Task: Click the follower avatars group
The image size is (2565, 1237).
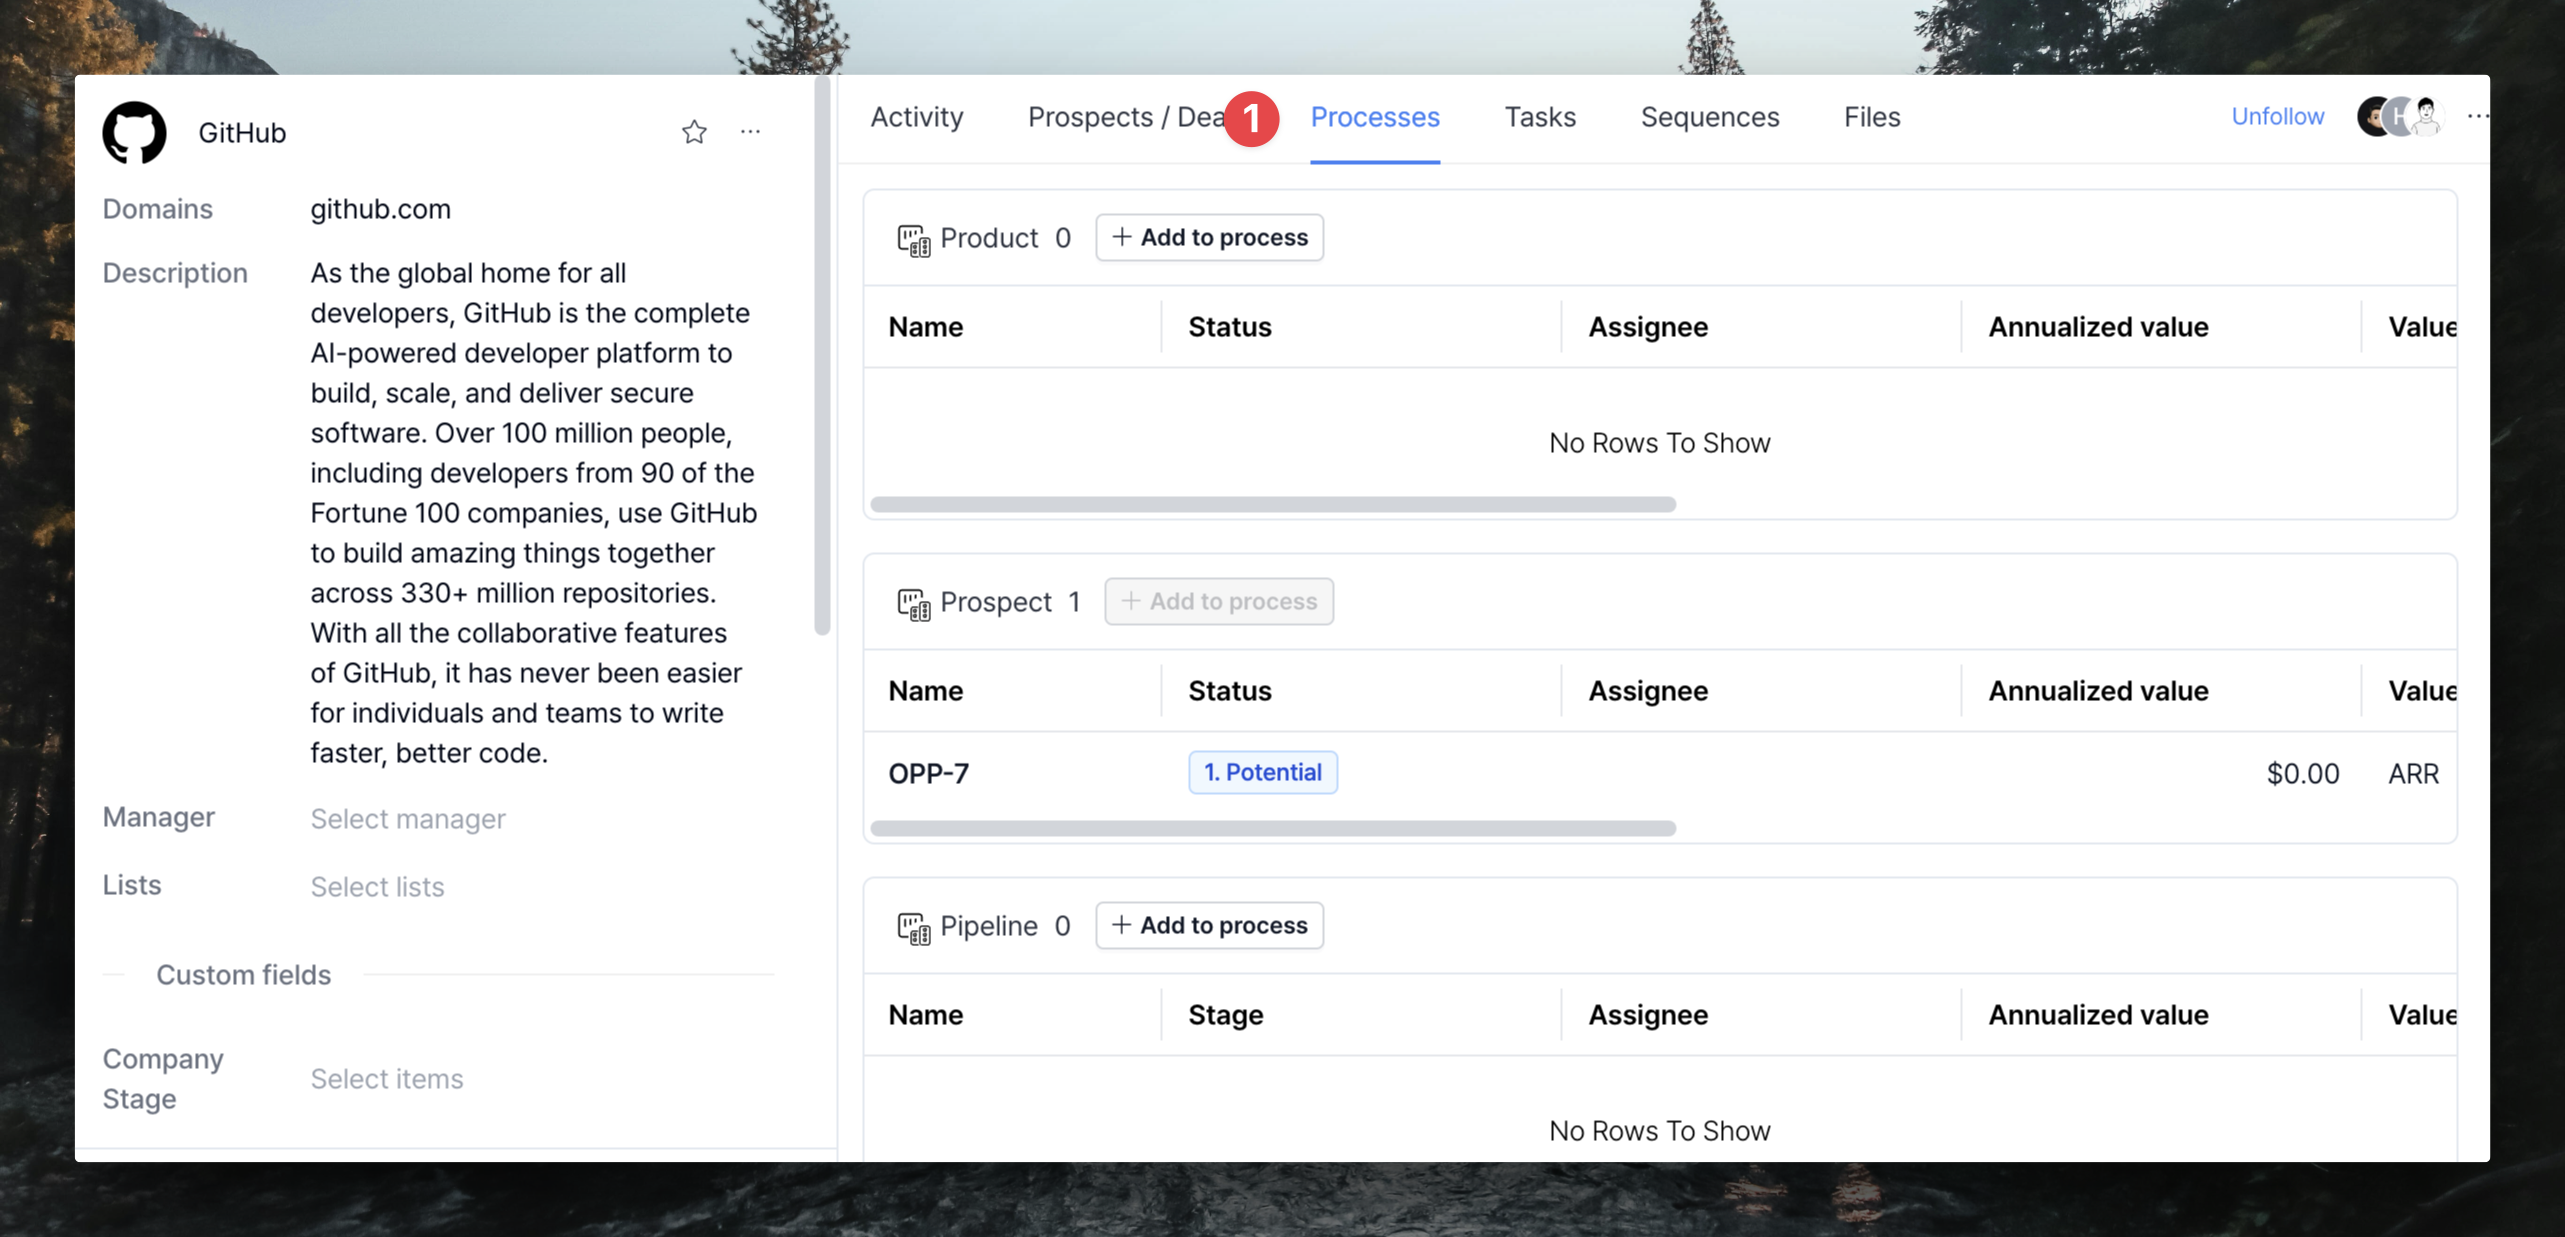Action: click(2400, 117)
